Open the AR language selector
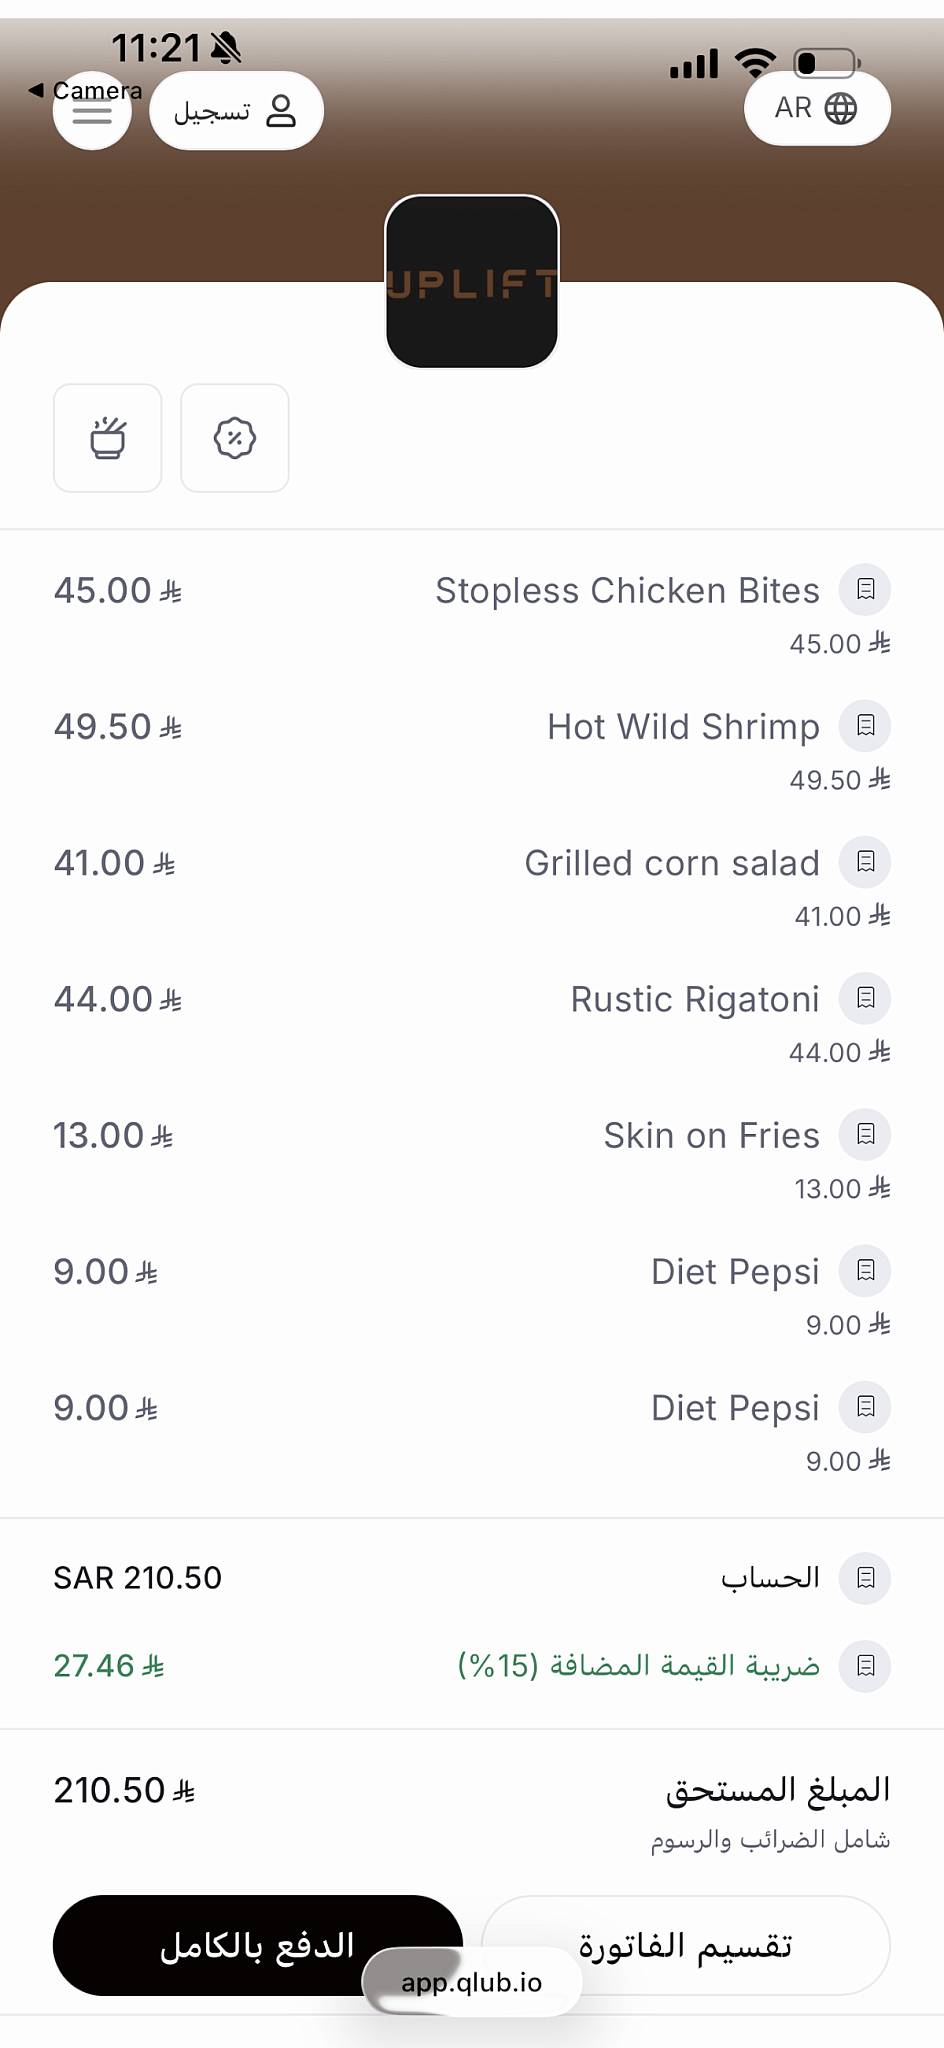This screenshot has width=944, height=2048. [817, 108]
